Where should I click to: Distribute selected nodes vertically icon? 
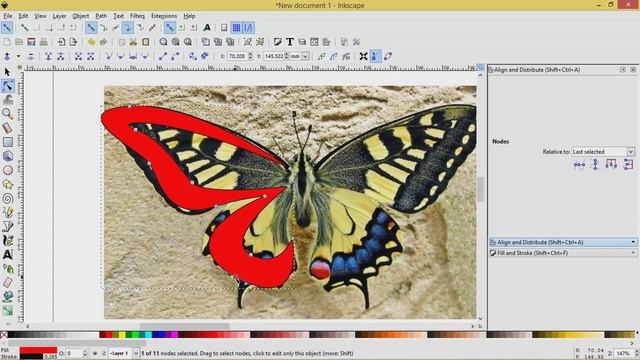(x=628, y=164)
